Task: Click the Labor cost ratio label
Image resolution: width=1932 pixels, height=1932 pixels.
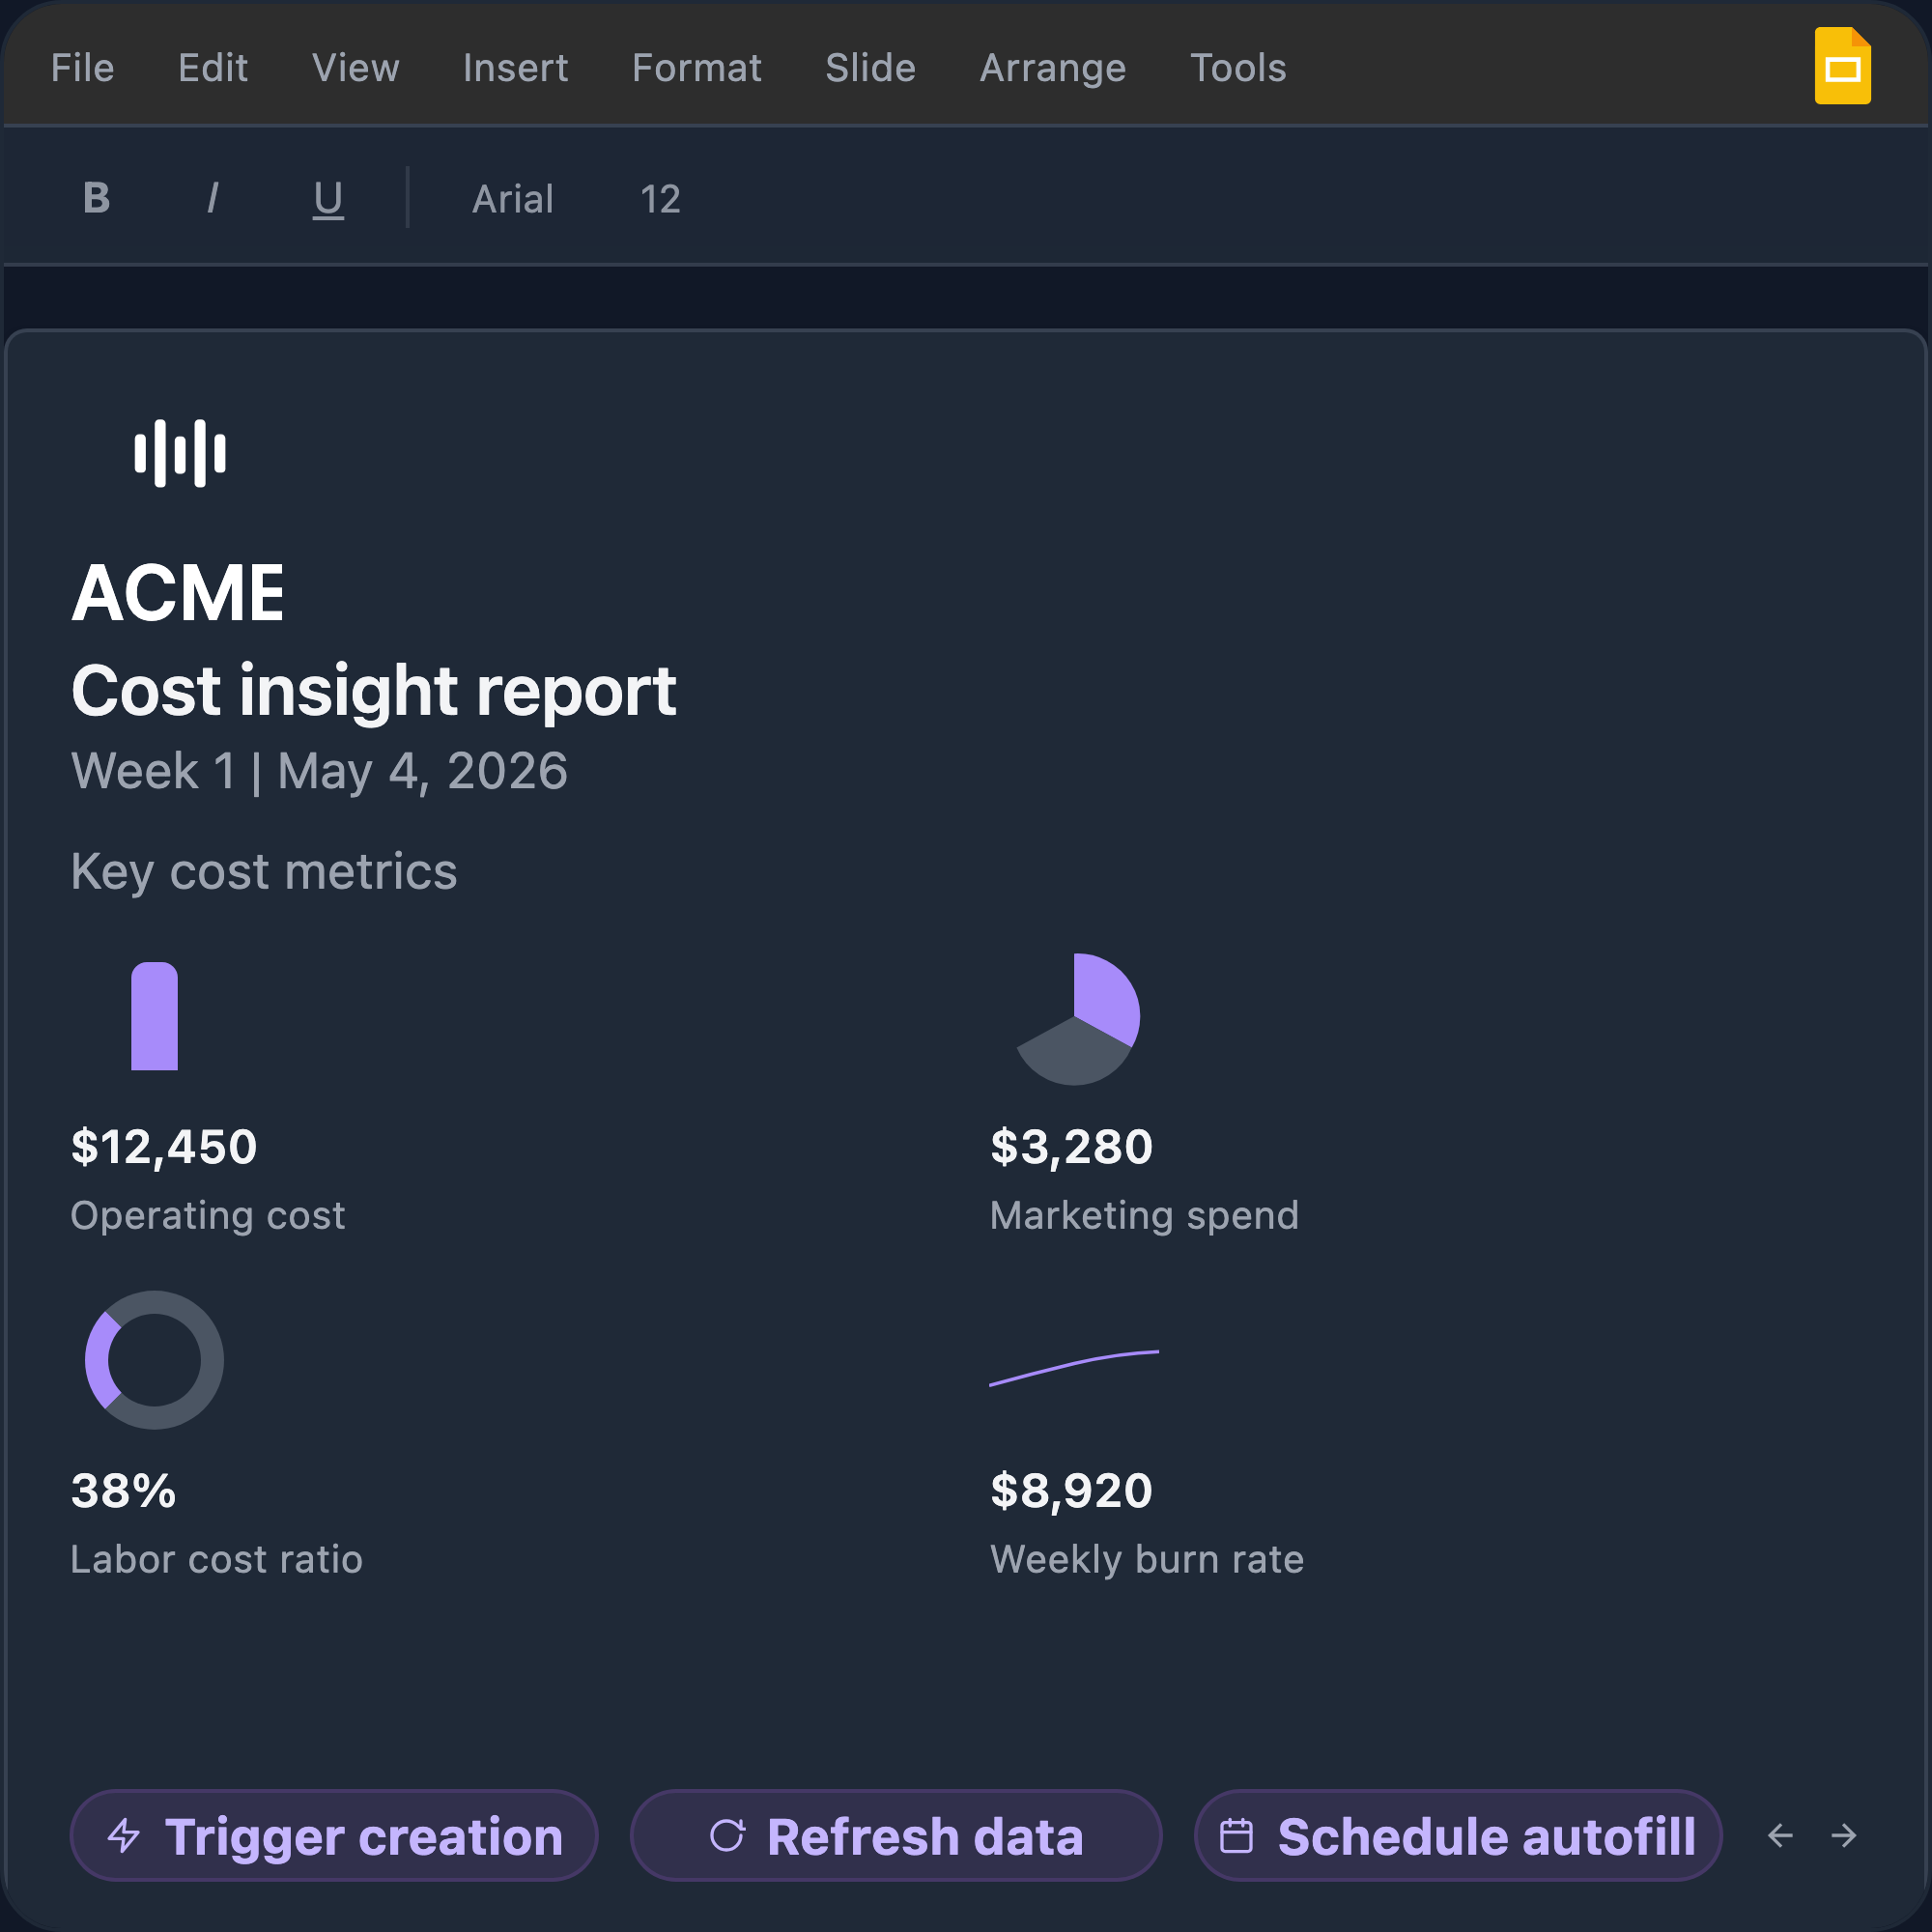Action: pos(216,1559)
